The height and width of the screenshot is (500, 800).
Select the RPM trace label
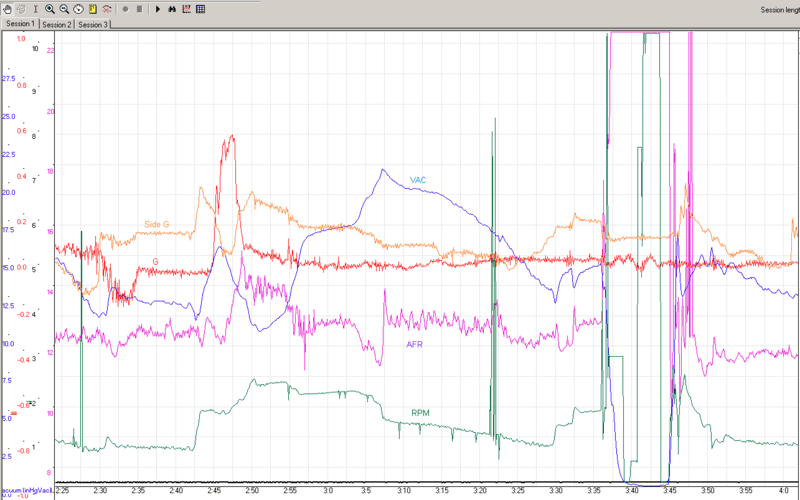click(x=422, y=412)
